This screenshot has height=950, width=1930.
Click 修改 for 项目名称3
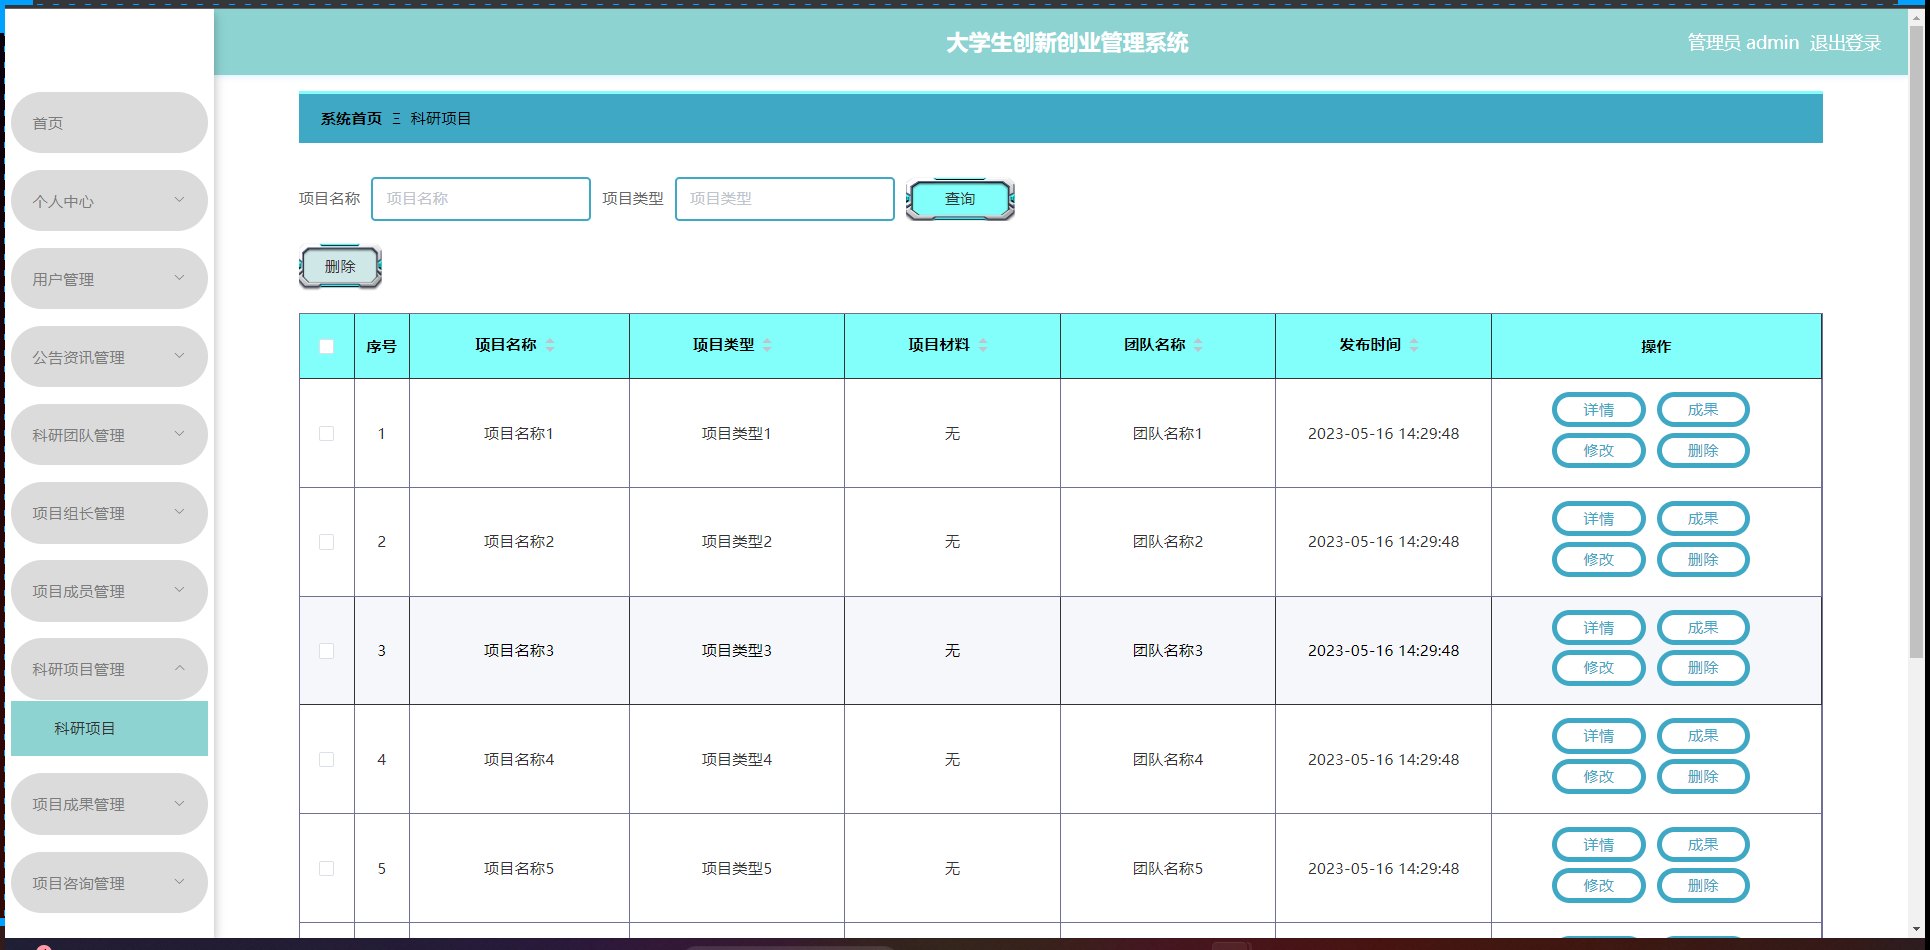click(x=1598, y=668)
